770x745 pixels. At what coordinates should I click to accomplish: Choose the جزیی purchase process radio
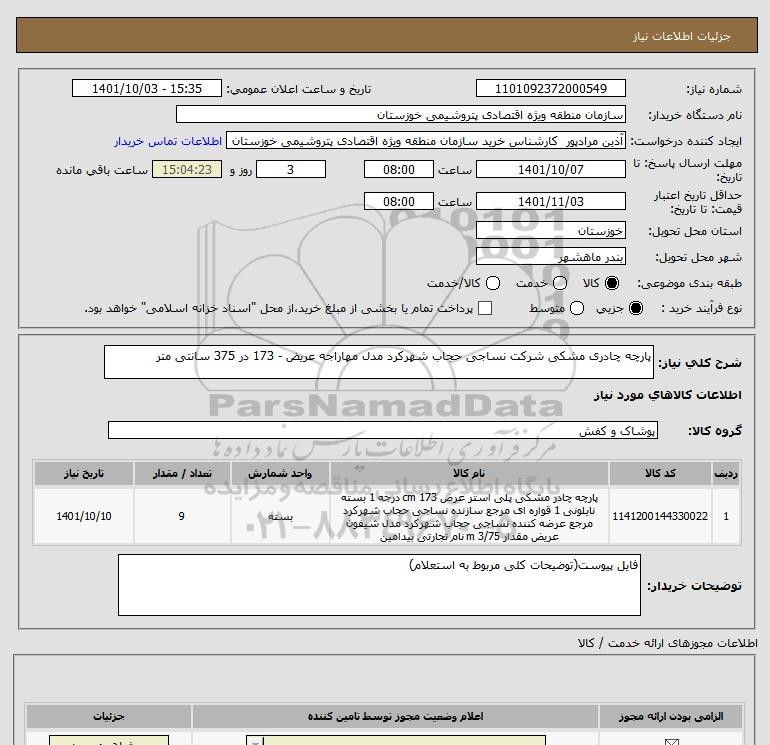point(635,308)
